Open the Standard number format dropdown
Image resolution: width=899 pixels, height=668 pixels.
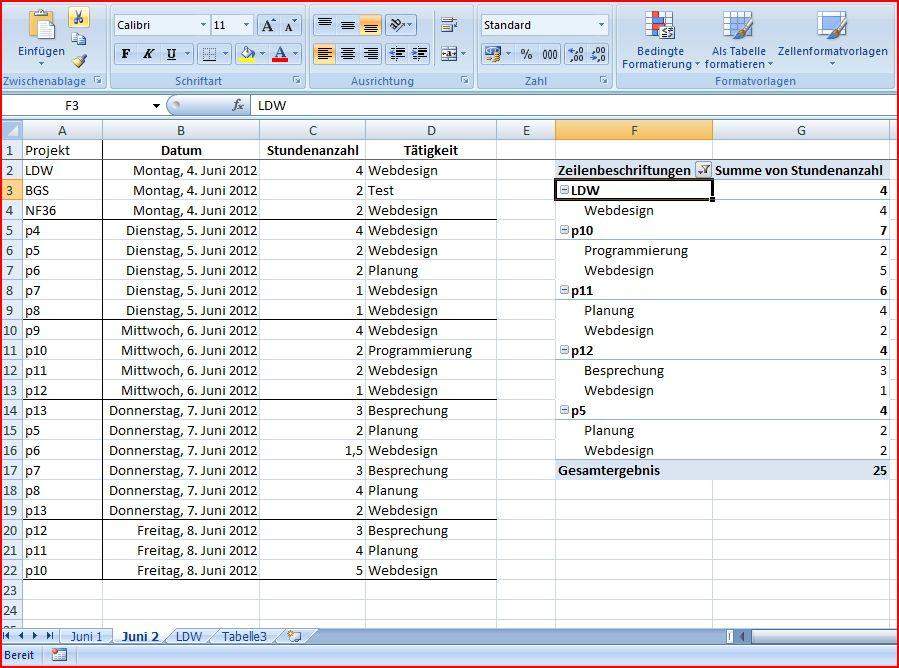pos(601,25)
